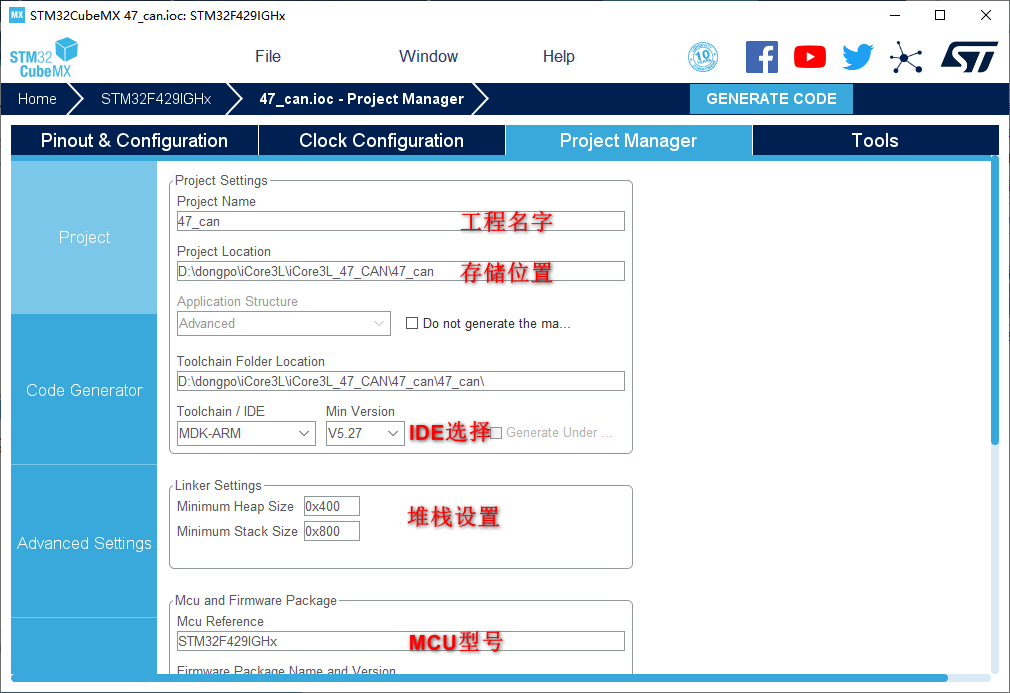Go to Home breadcrumb
The width and height of the screenshot is (1010, 693).
37,99
